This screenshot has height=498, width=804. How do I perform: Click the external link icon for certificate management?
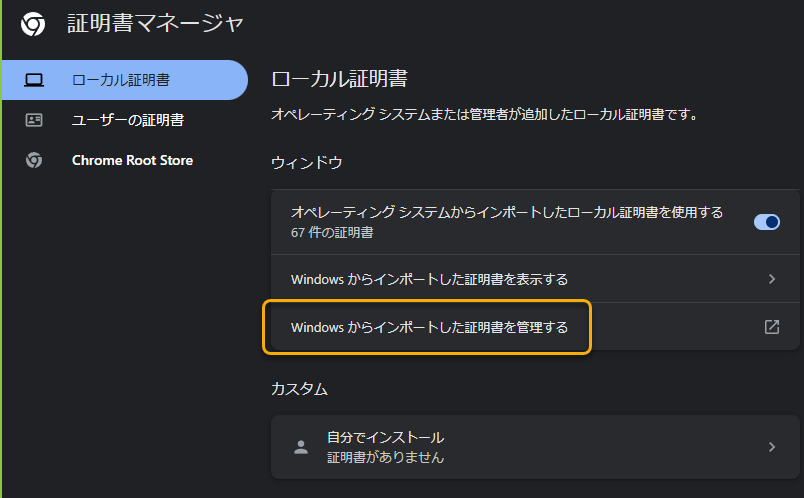click(772, 327)
